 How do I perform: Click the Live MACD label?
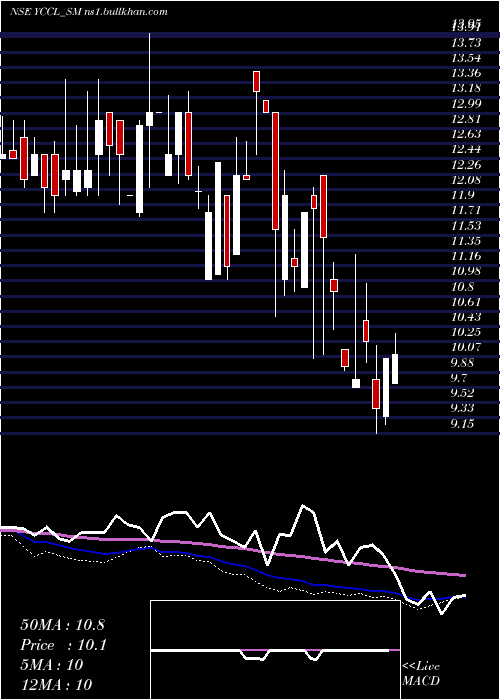[421, 674]
